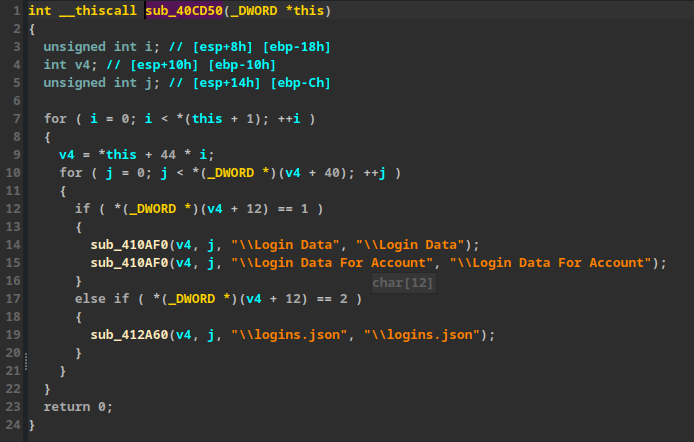Viewport: 694px width, 442px height.
Task: Click the return 0 statement
Action: tap(78, 407)
